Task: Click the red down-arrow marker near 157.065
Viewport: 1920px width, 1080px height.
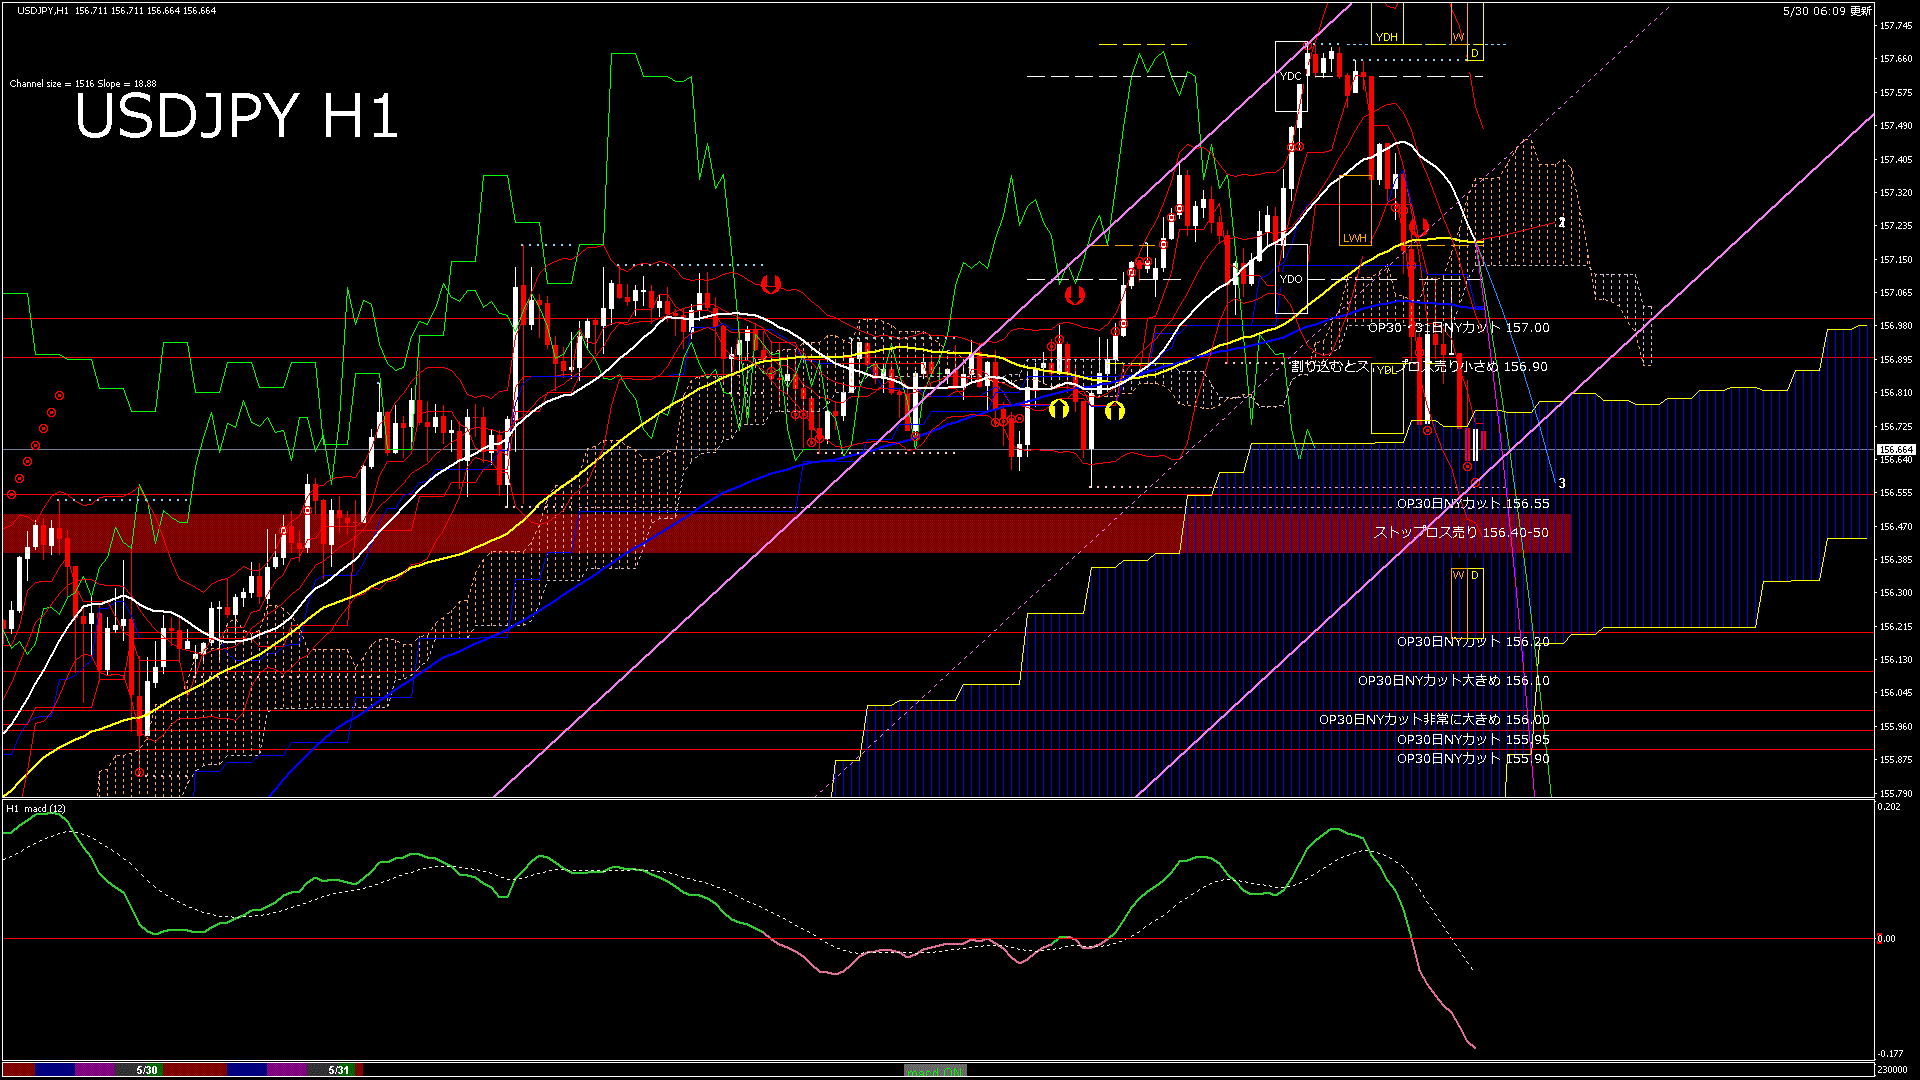Action: click(x=1075, y=295)
